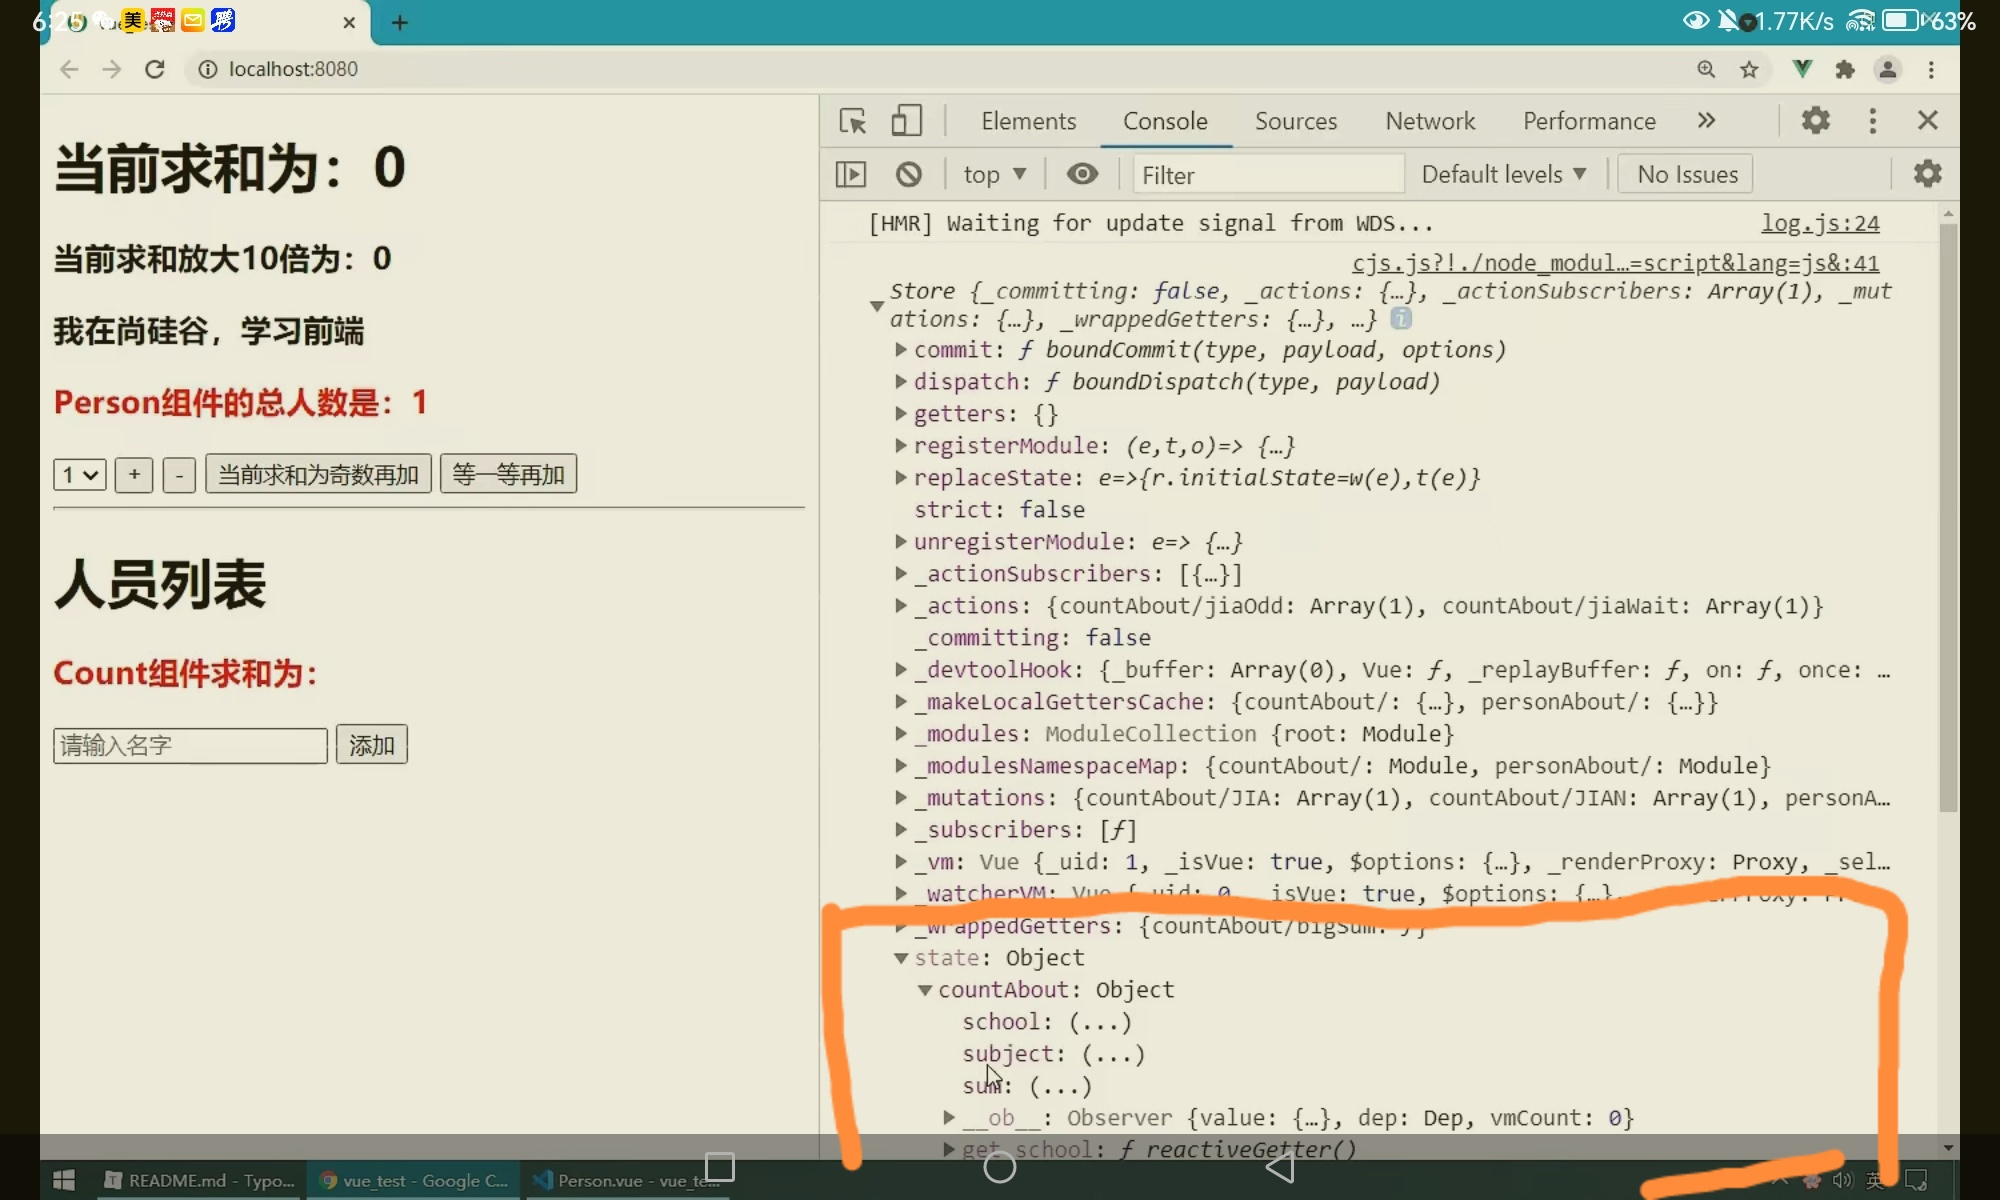Switch to the Sources tab
The width and height of the screenshot is (2000, 1200).
pos(1295,121)
